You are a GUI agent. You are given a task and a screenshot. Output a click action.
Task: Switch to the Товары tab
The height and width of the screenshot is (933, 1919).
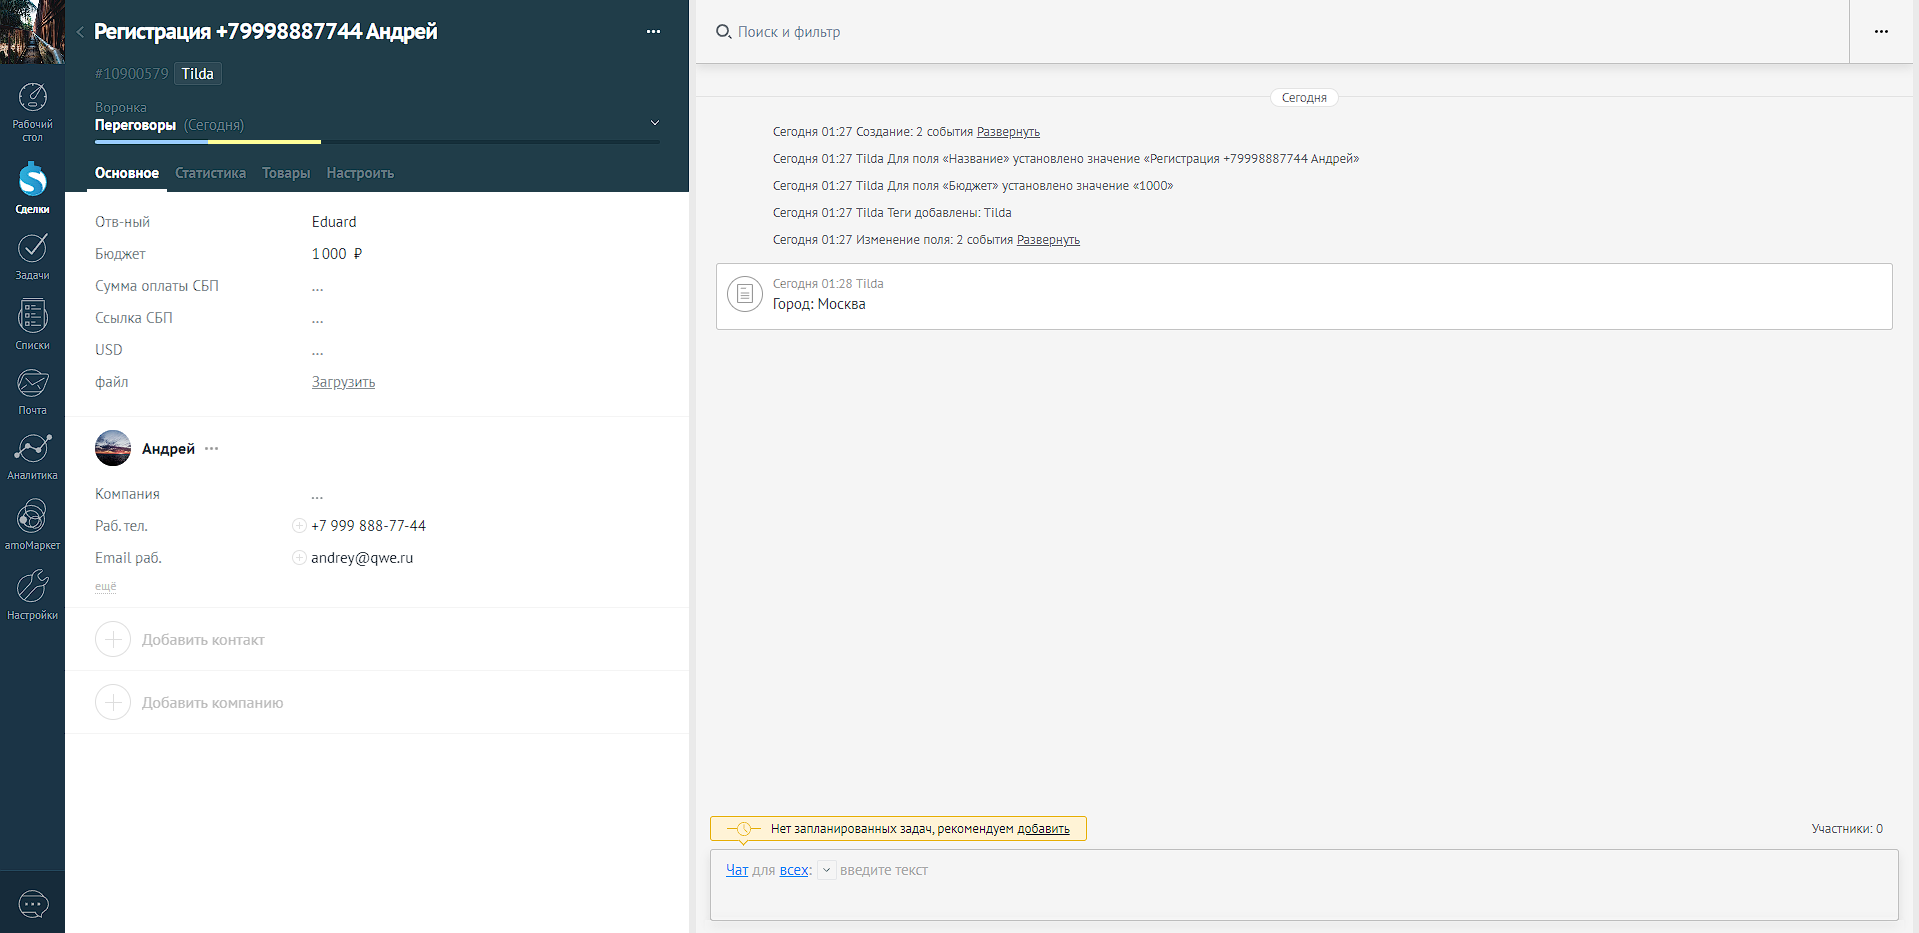tap(286, 173)
